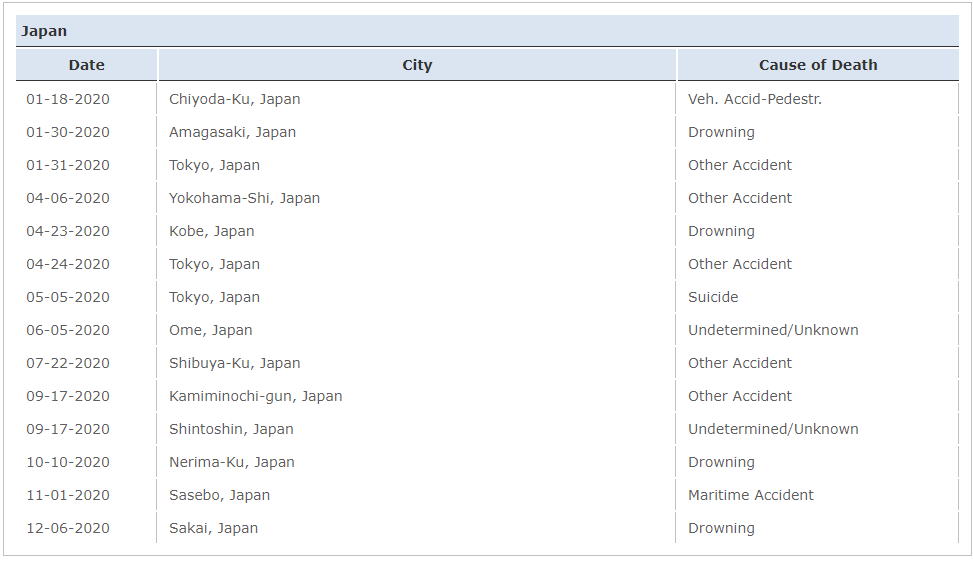Select Undetermined/Unknown in the Shintoshin row
The height and width of the screenshot is (565, 973).
773,429
